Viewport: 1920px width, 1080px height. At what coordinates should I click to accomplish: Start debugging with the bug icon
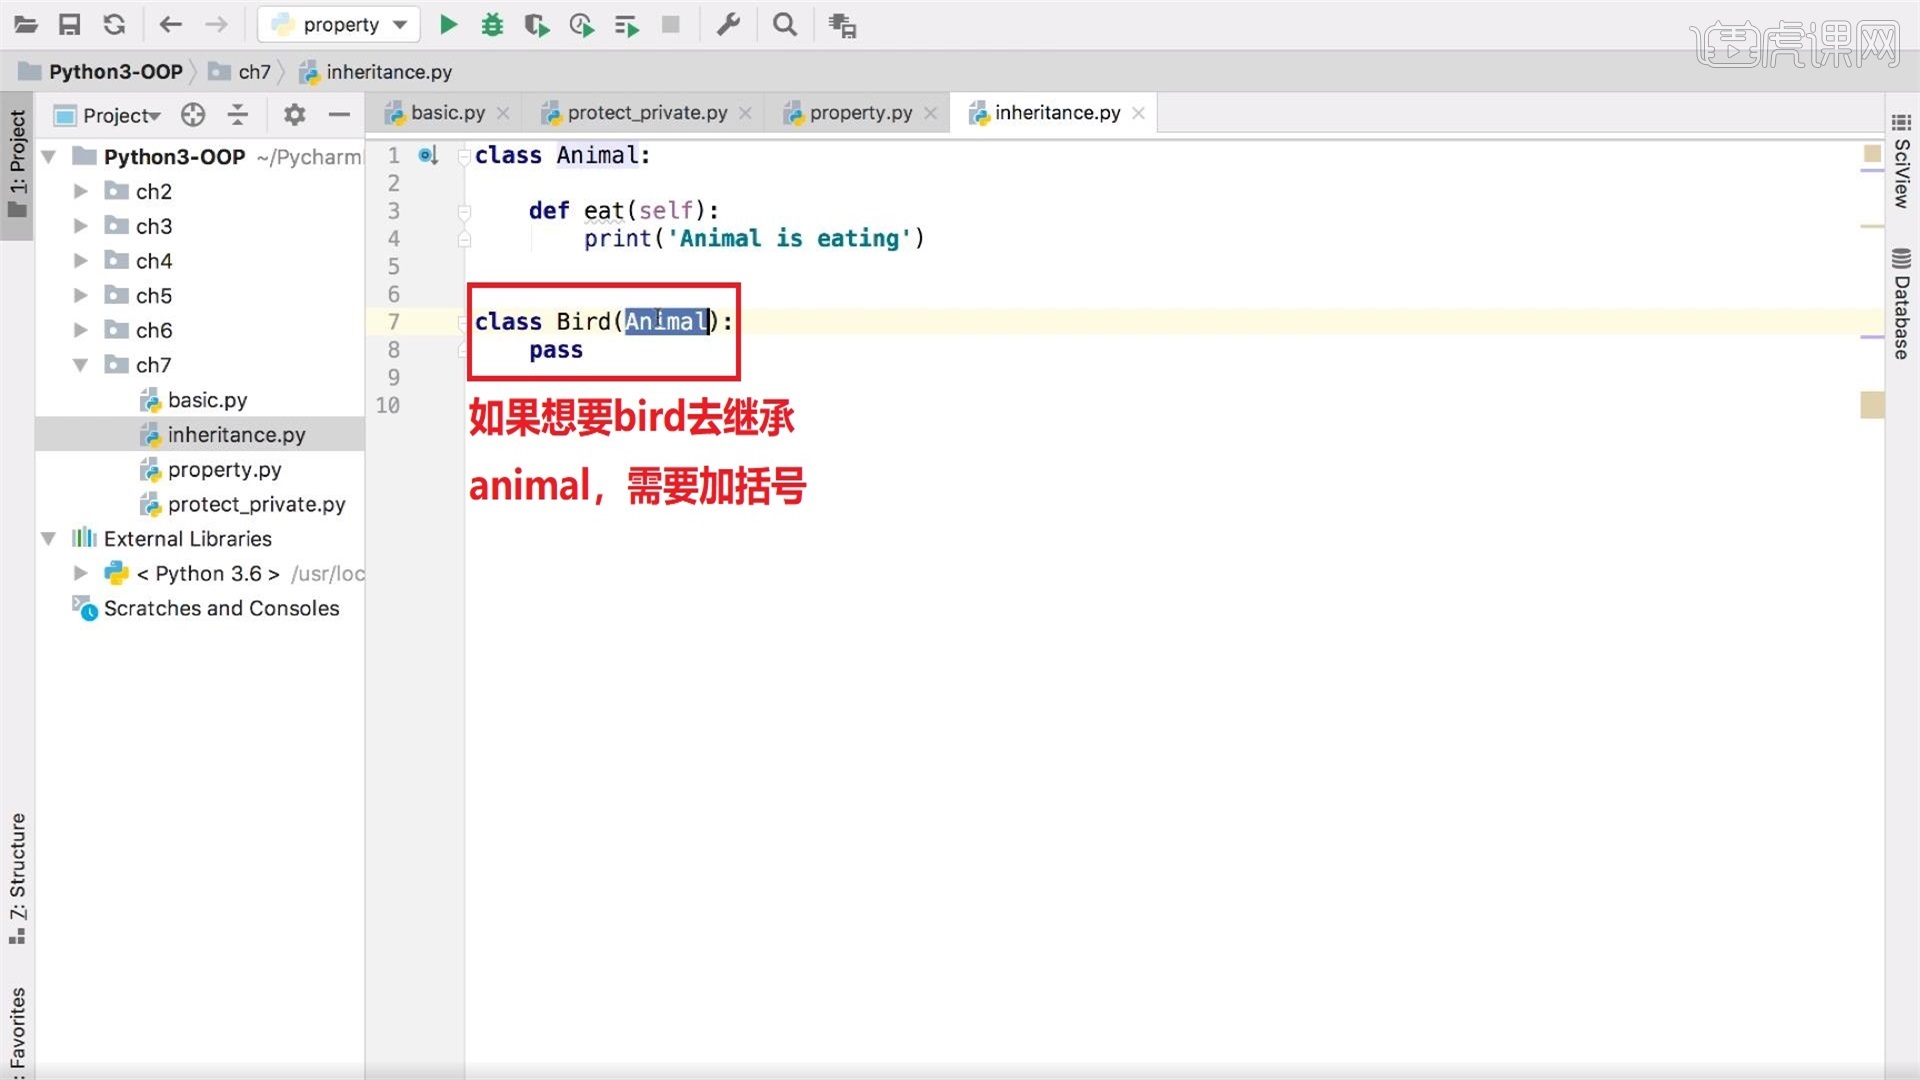tap(492, 25)
